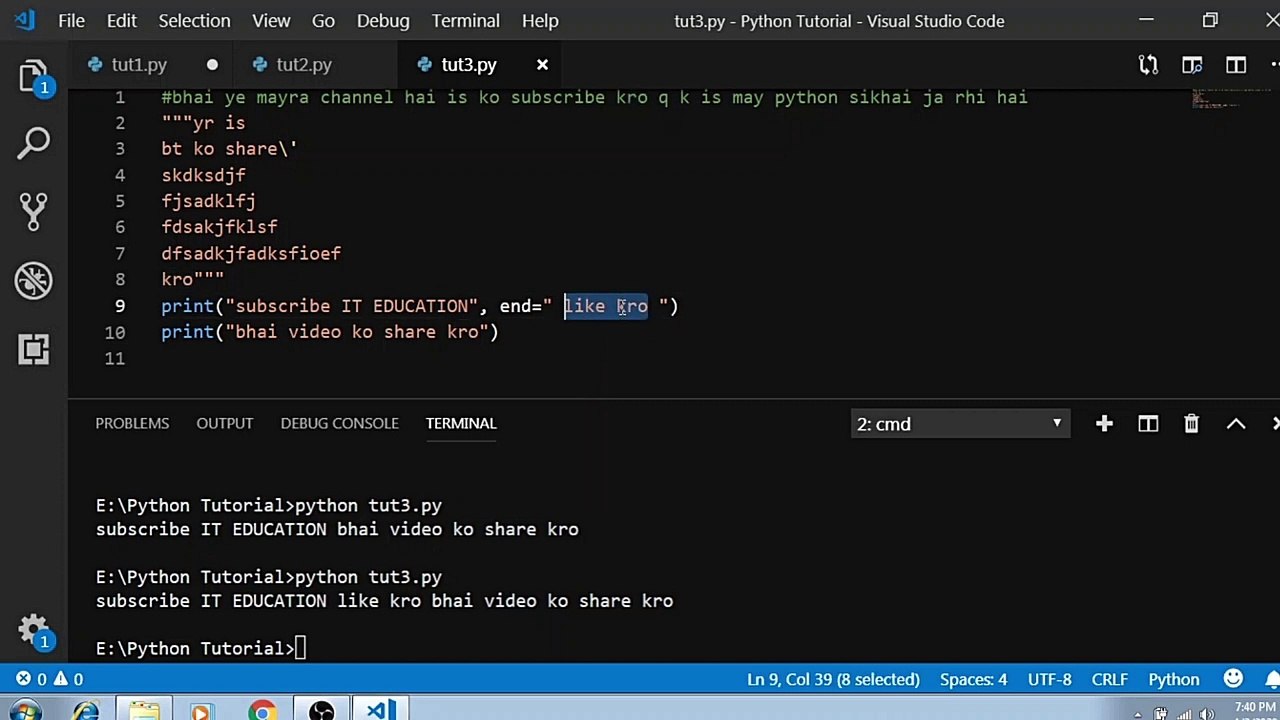Show the OUTPUT panel tab
Image resolution: width=1280 pixels, height=720 pixels.
225,423
